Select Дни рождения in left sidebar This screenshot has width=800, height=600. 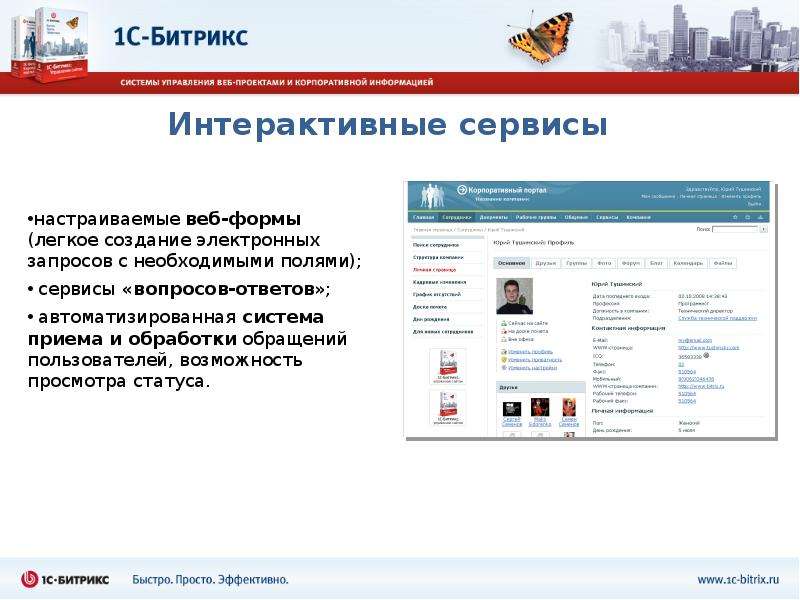pos(431,319)
